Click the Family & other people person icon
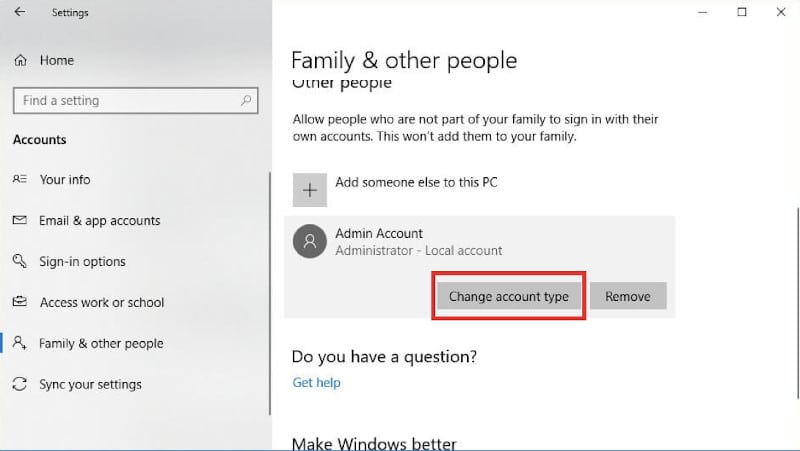 tap(19, 343)
